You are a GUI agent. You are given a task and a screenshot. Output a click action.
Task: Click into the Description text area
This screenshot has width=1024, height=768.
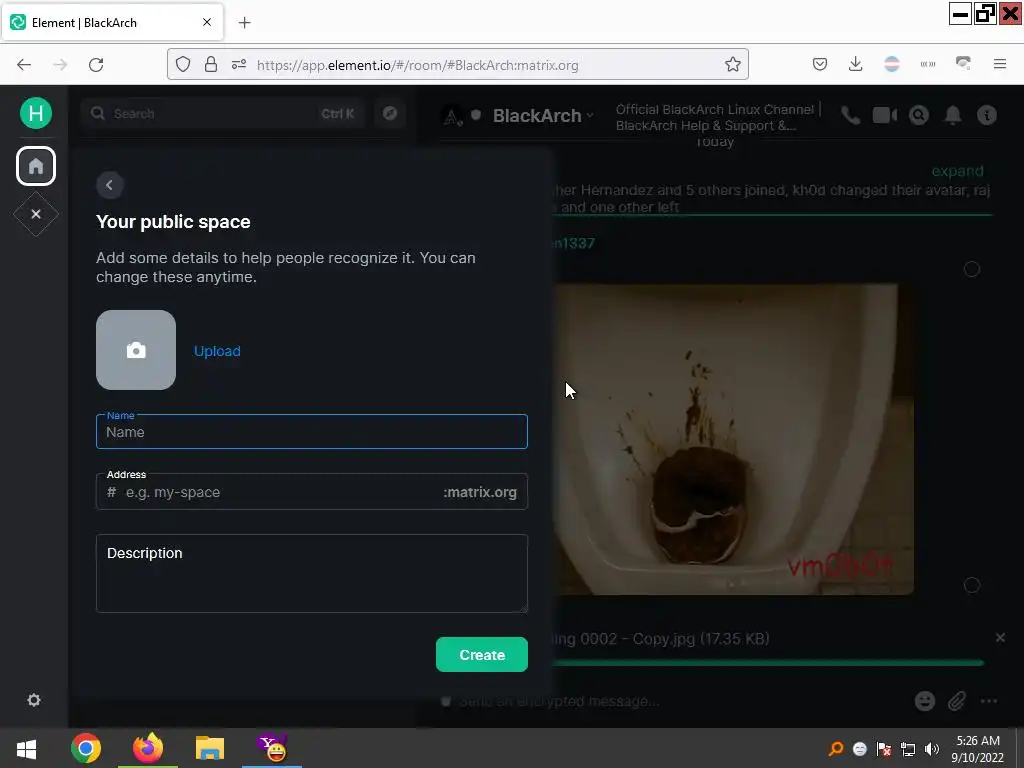tap(312, 573)
